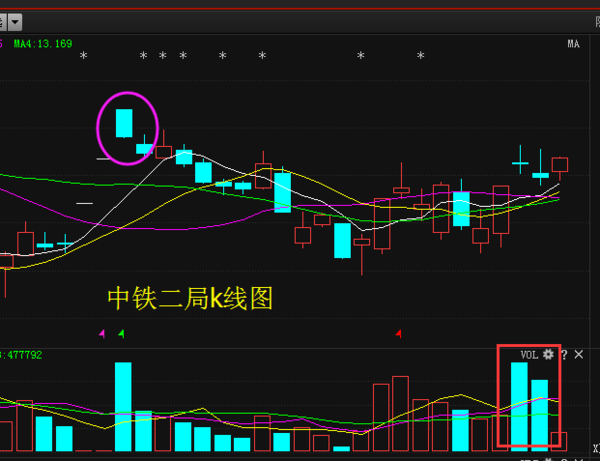Viewport: 600px width, 461px height.
Task: Select the last red candlestick at chart right
Action: pyautogui.click(x=559, y=165)
